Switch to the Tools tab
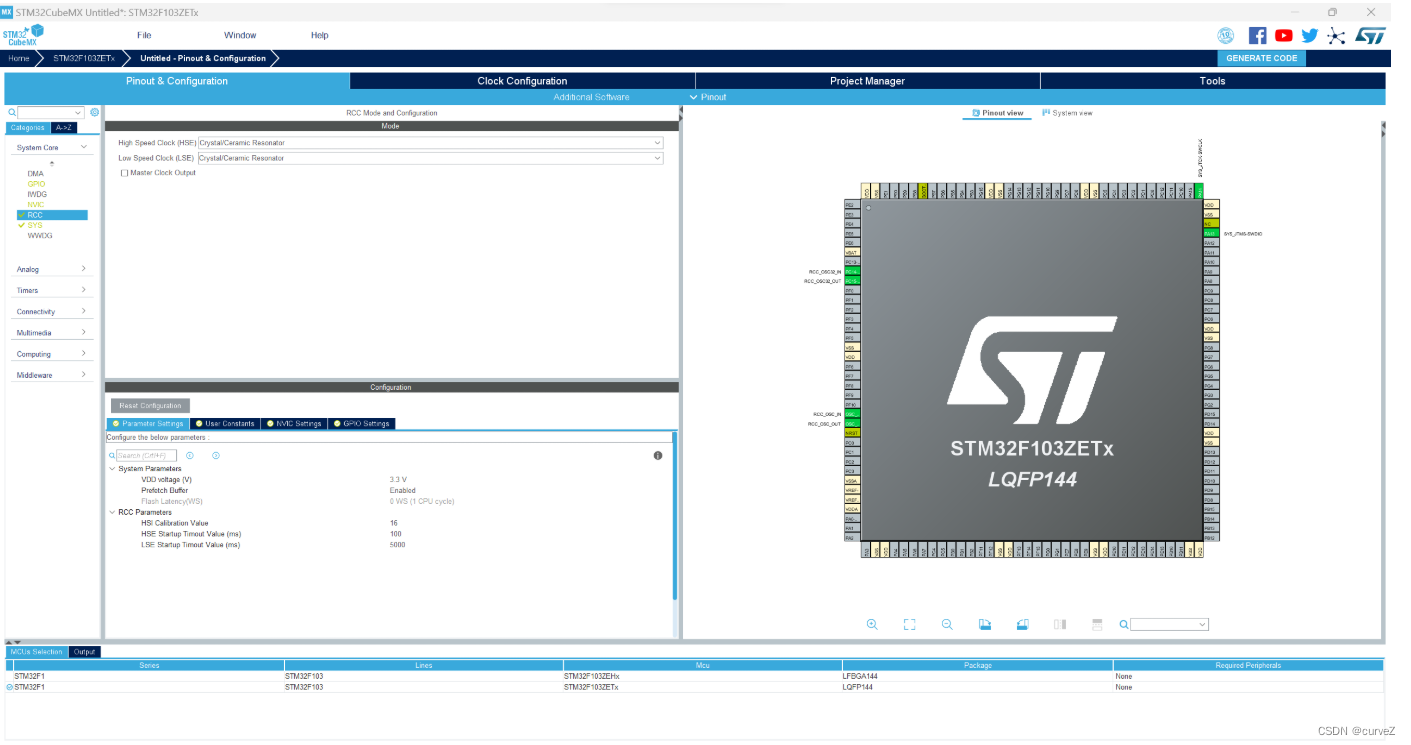 tap(1212, 81)
